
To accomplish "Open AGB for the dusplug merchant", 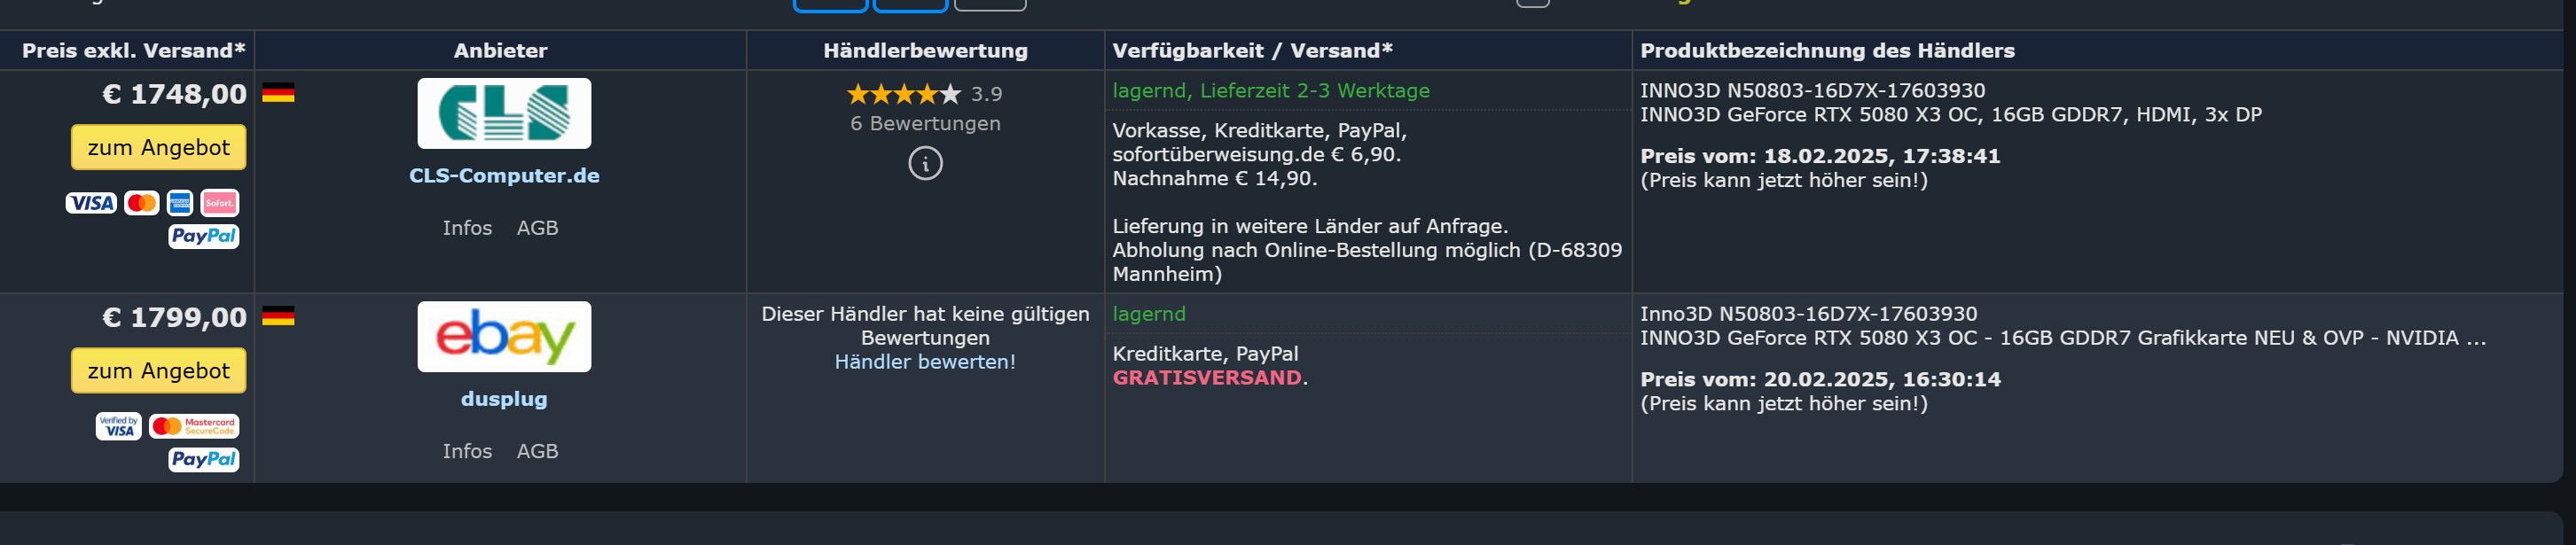I will [537, 451].
